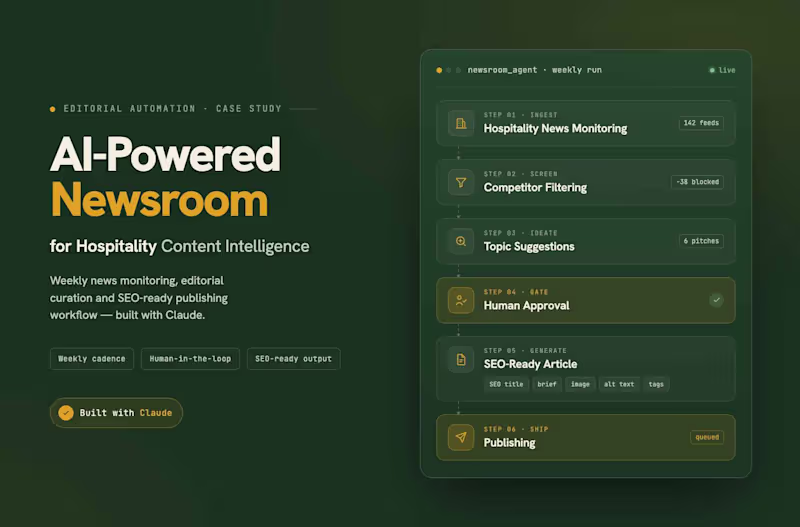Screen dimensions: 800x527
Task: Click the STEP 04 · GATE label
Action: 516,292
